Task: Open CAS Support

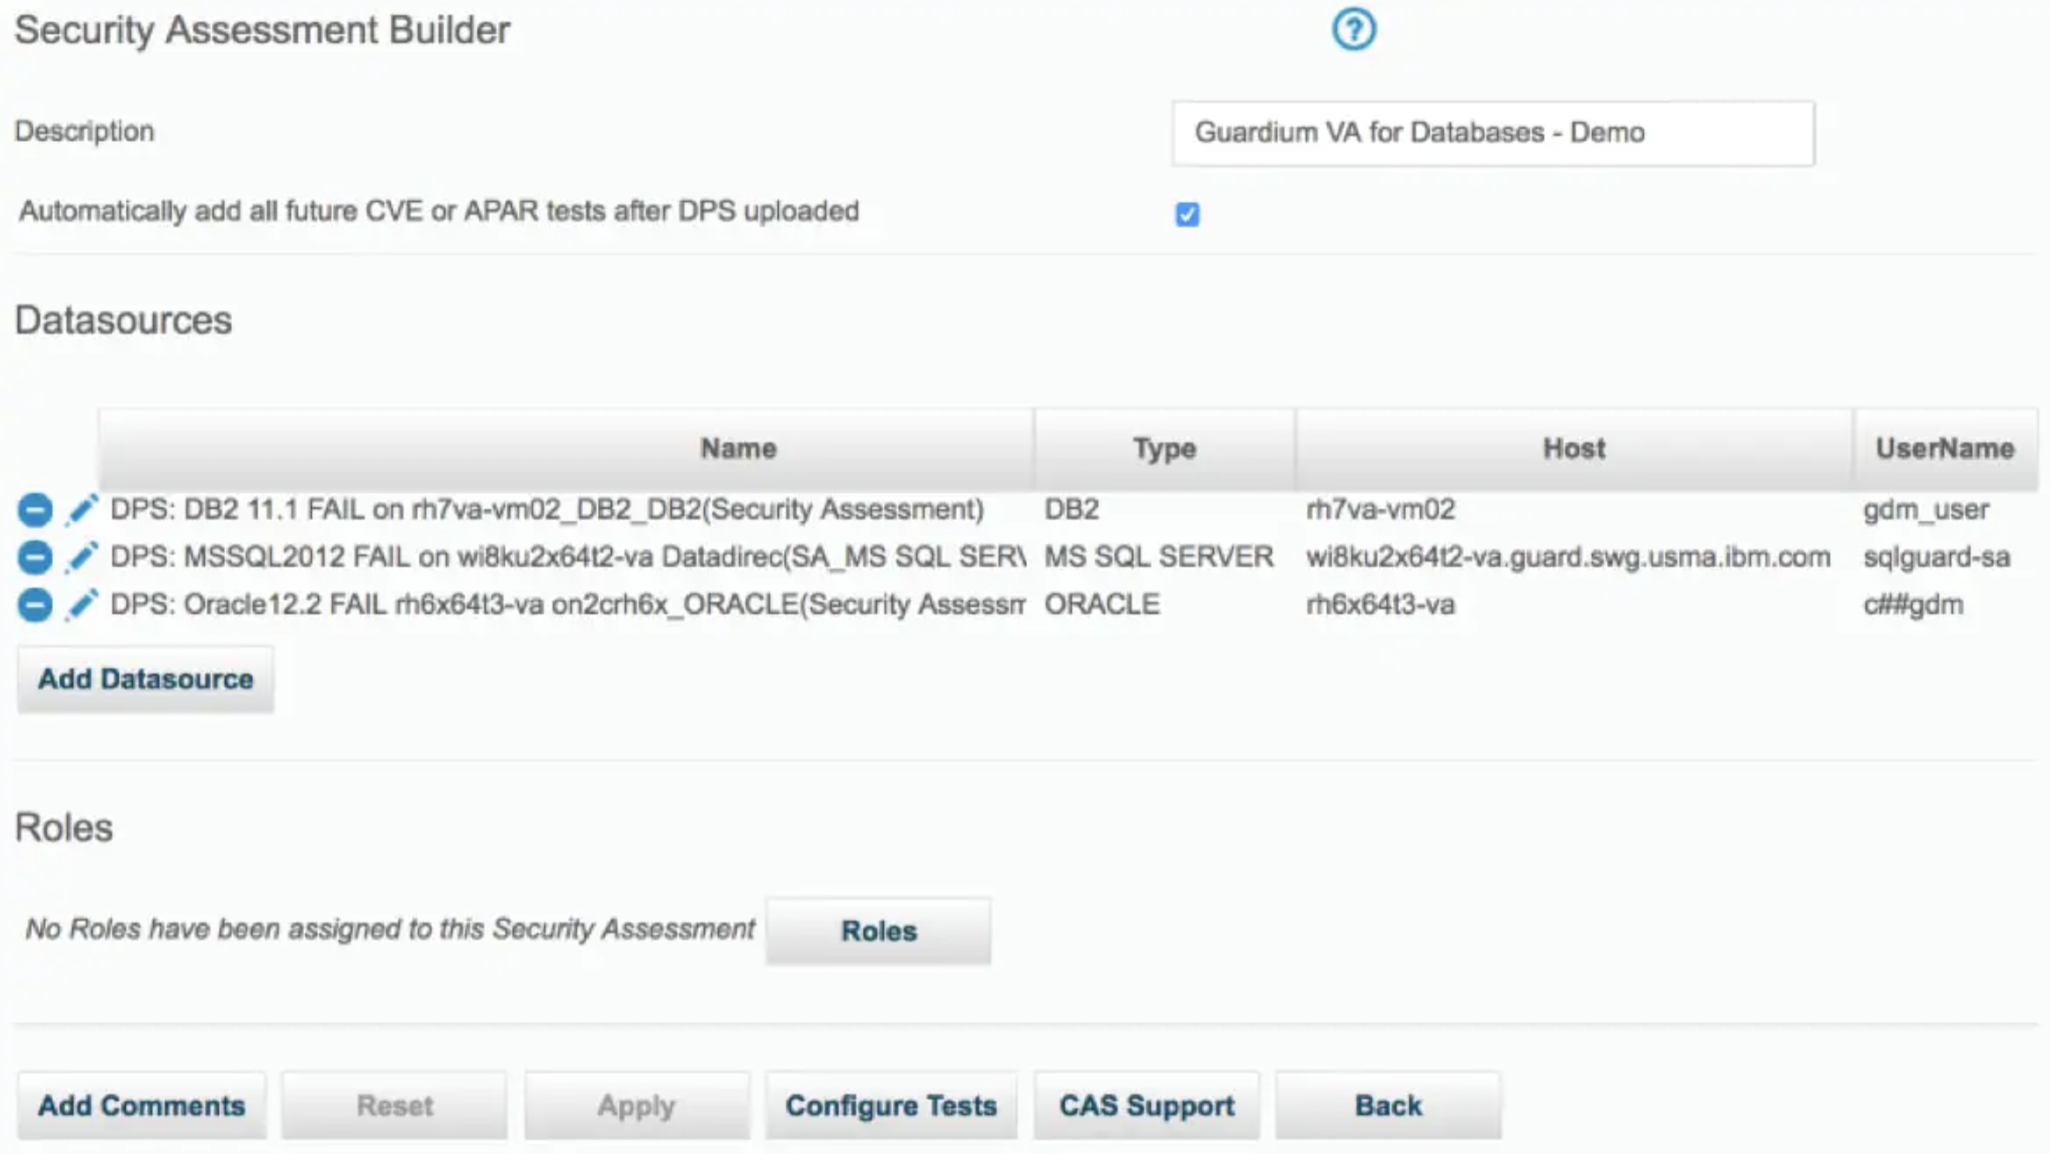Action: point(1147,1106)
